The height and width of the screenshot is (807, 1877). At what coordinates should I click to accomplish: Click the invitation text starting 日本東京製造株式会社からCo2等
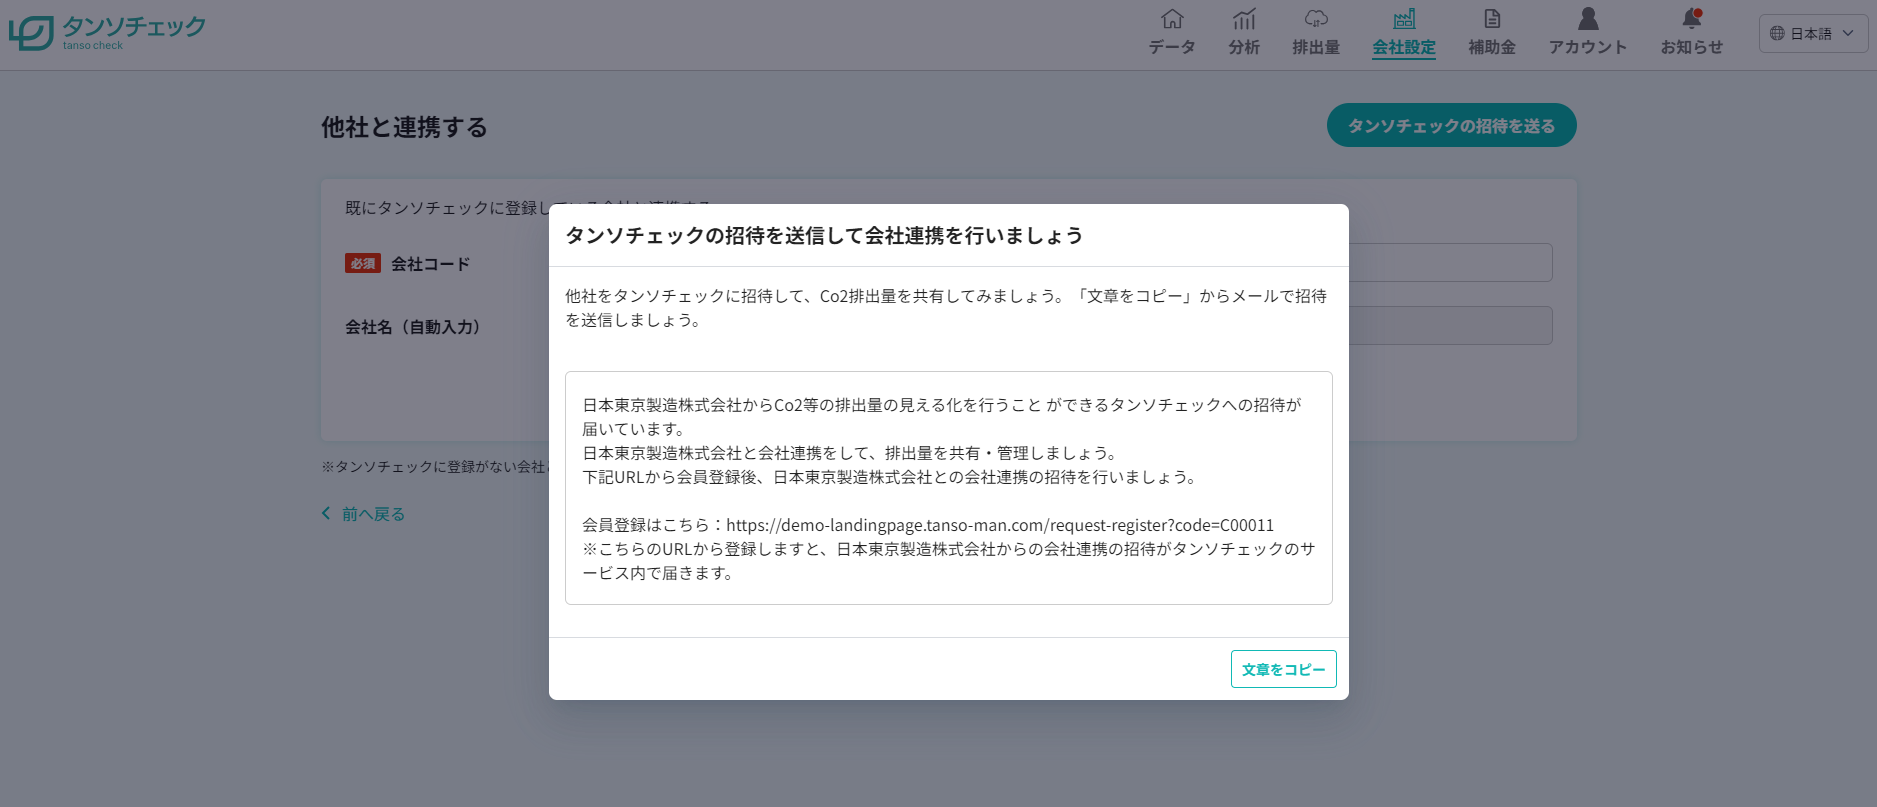(942, 417)
